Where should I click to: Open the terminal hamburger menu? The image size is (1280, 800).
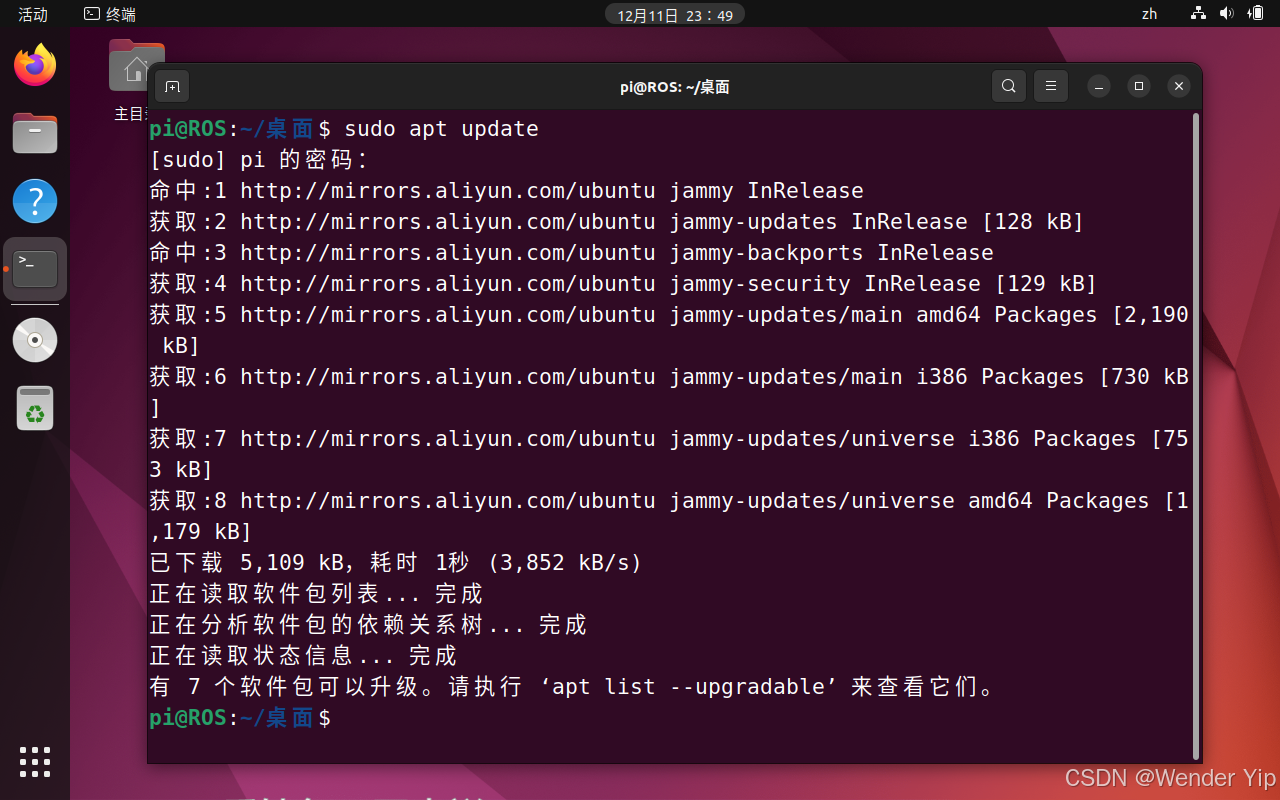pos(1051,86)
